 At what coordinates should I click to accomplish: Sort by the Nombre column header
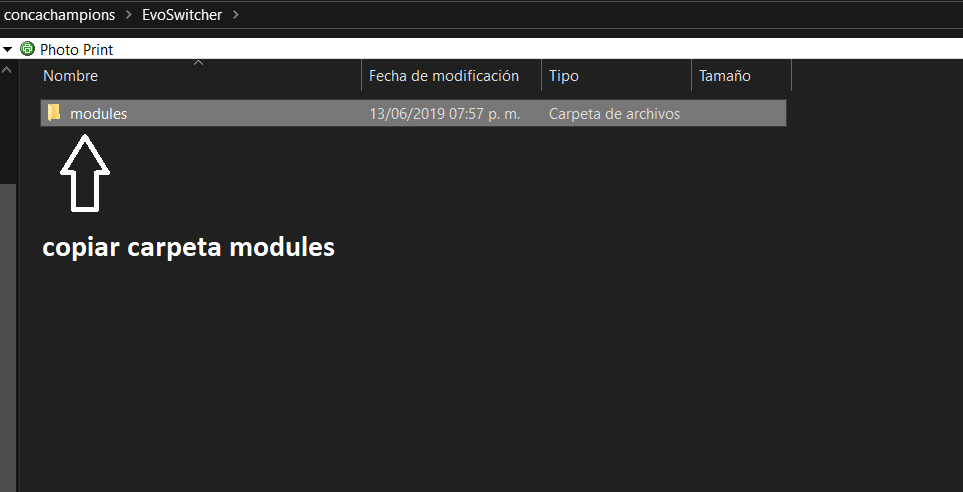70,76
